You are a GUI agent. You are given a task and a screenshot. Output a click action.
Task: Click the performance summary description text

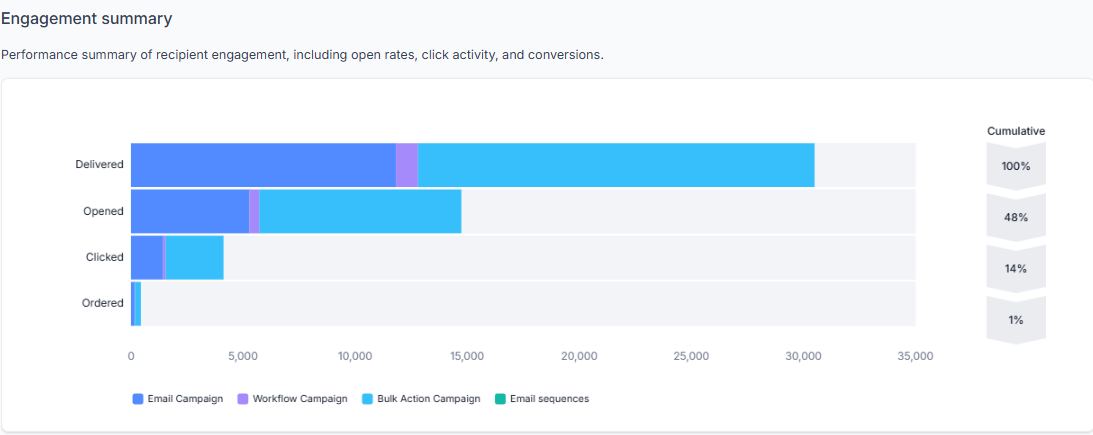302,54
